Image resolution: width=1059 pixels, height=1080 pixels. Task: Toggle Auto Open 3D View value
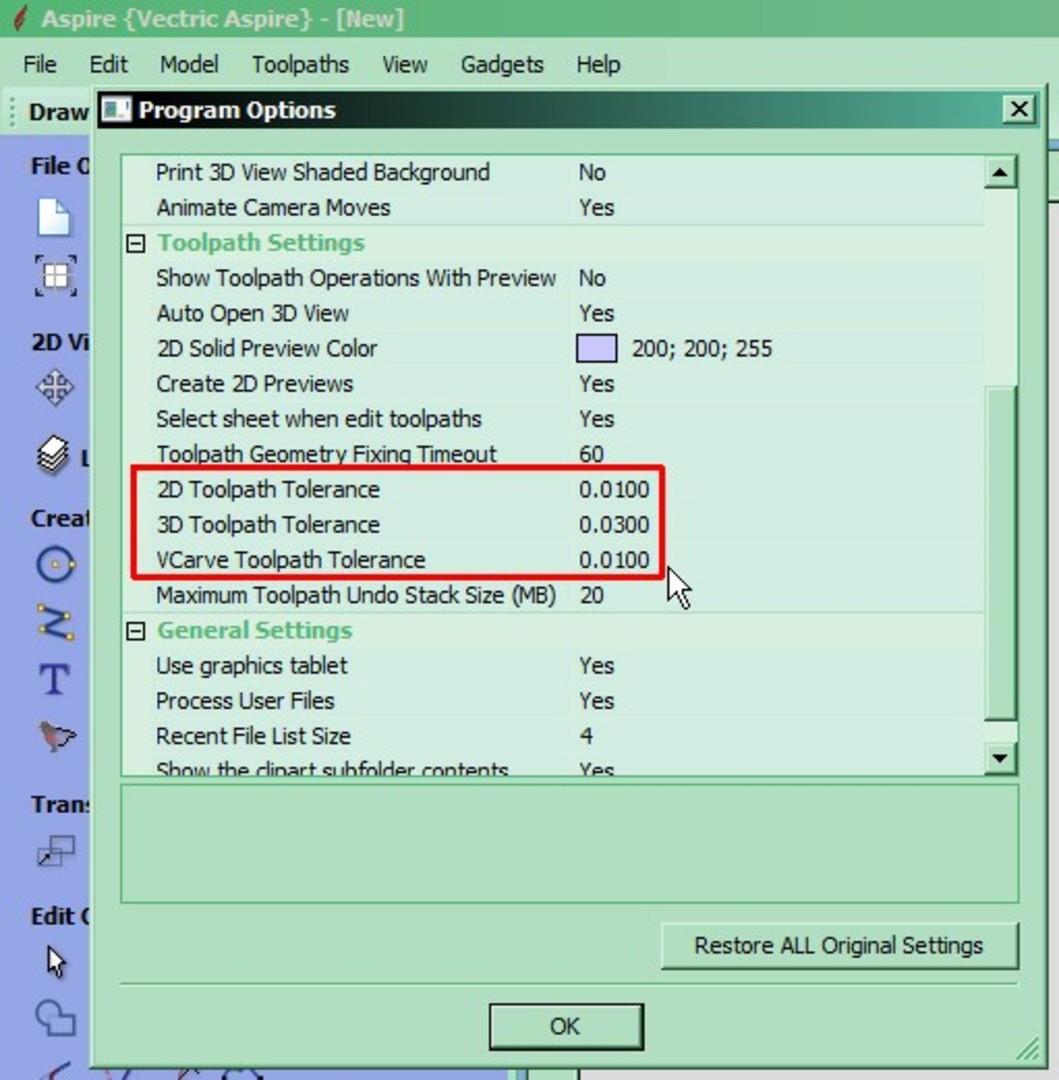(596, 313)
